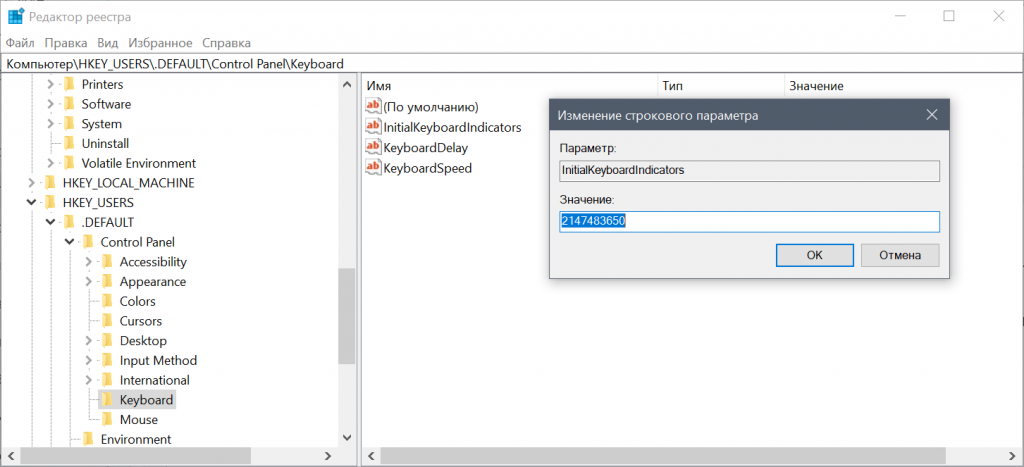Viewport: 1024px width, 467px height.
Task: Expand the HKEY_LOCAL_MACHINE node
Action: pyautogui.click(x=32, y=183)
